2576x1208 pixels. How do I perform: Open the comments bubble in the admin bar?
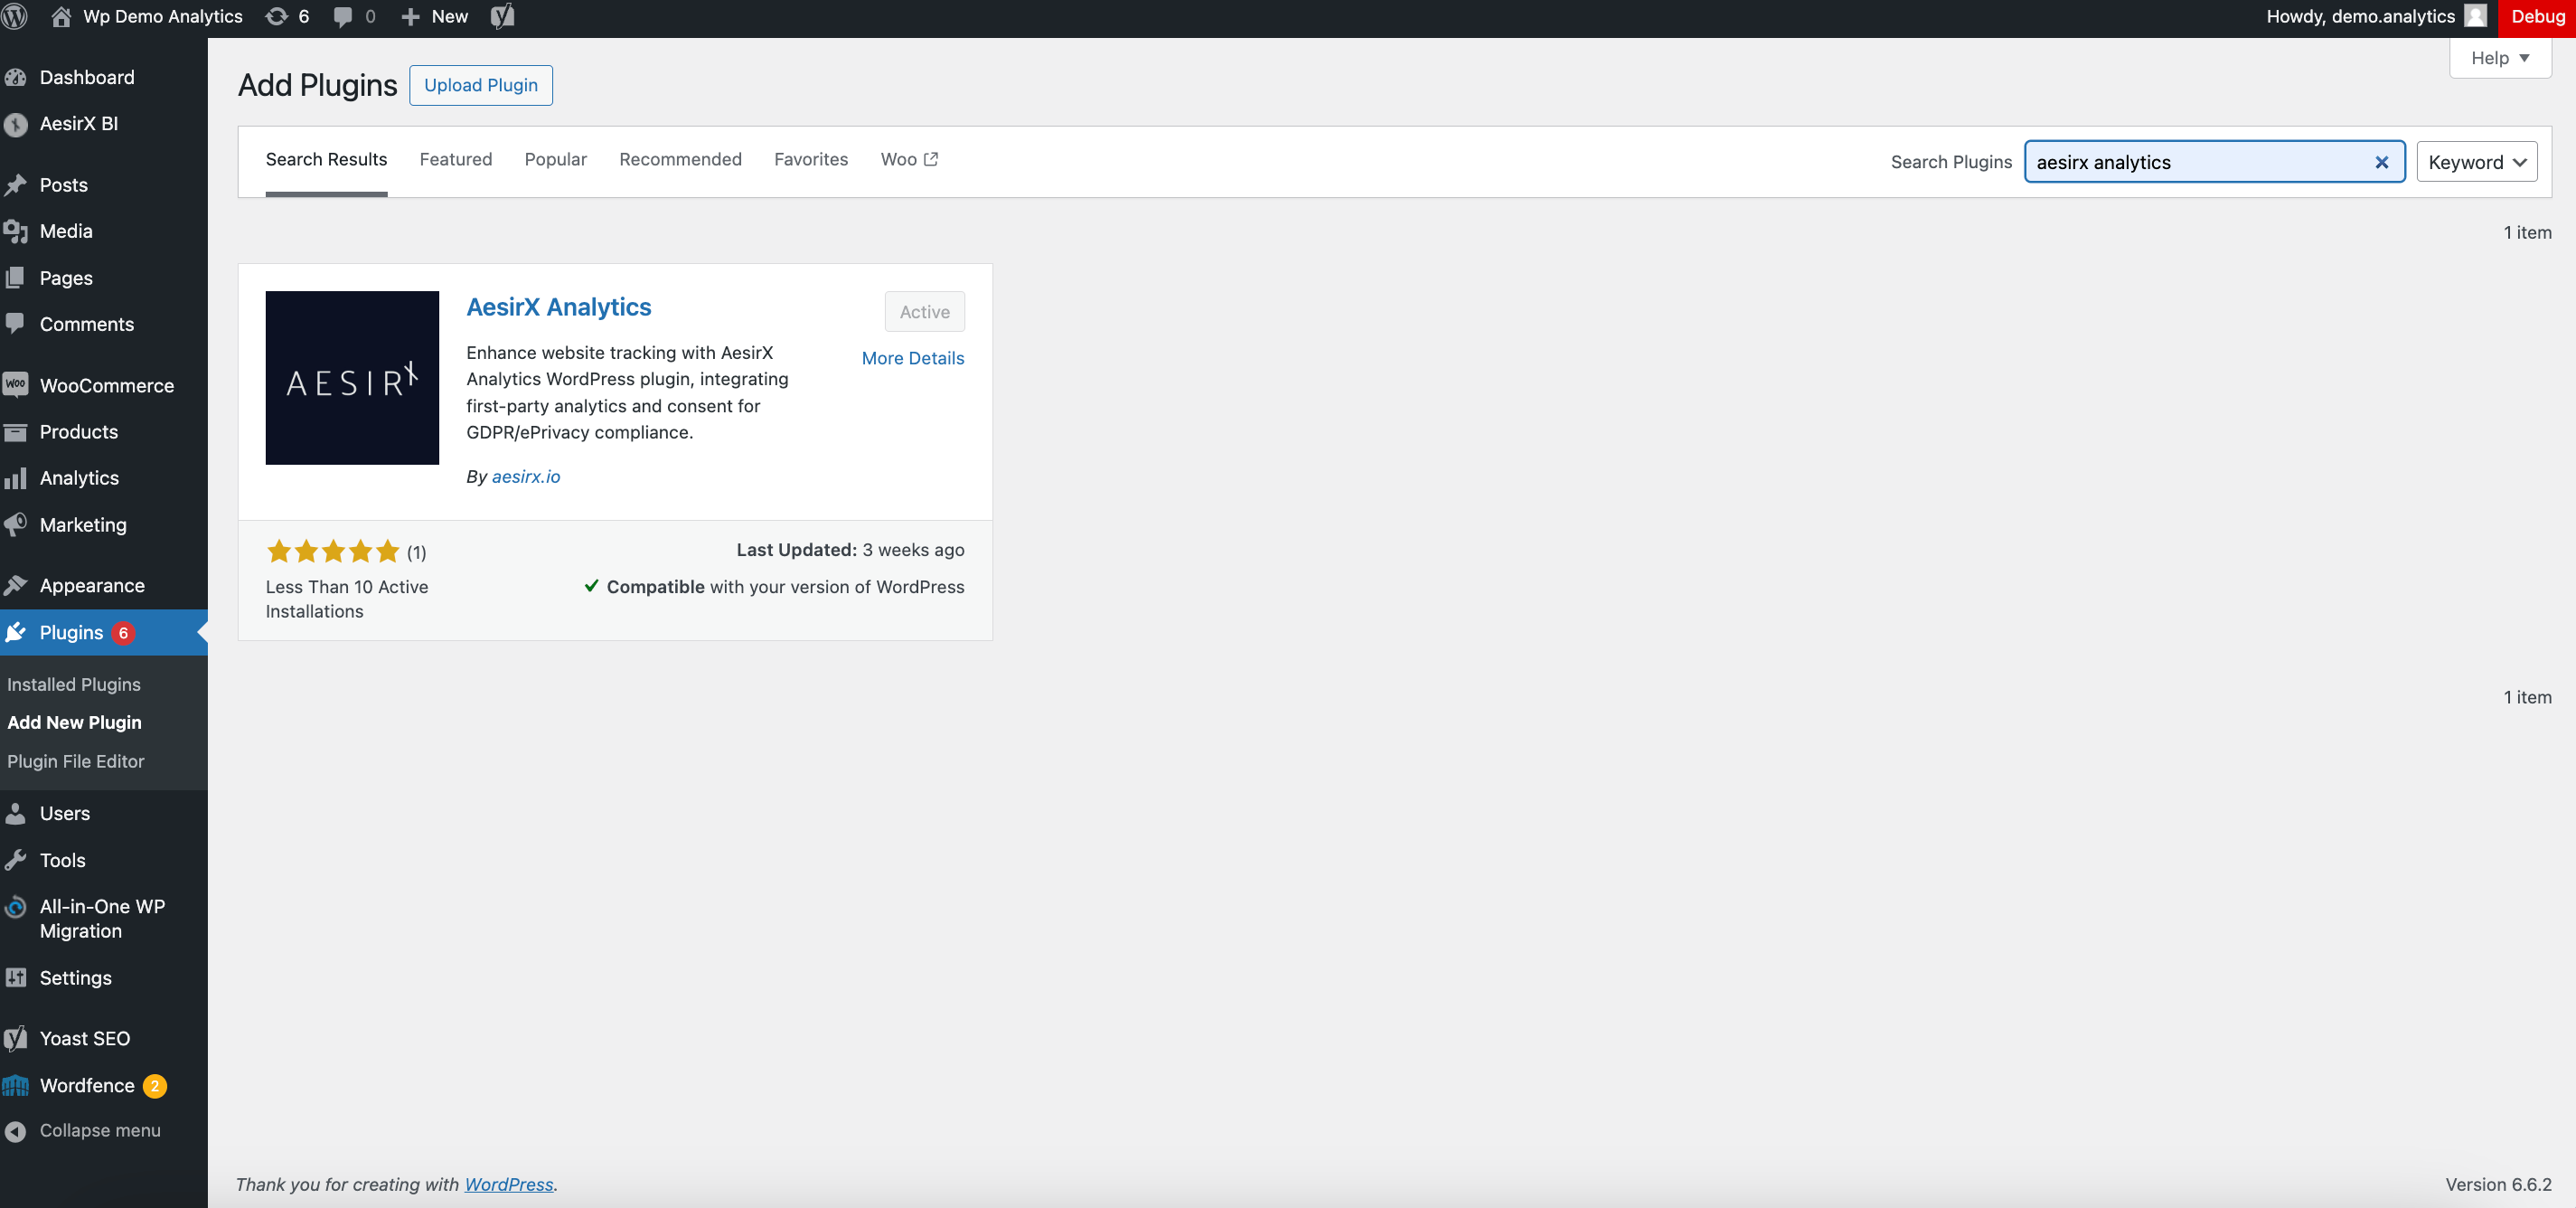point(343,16)
